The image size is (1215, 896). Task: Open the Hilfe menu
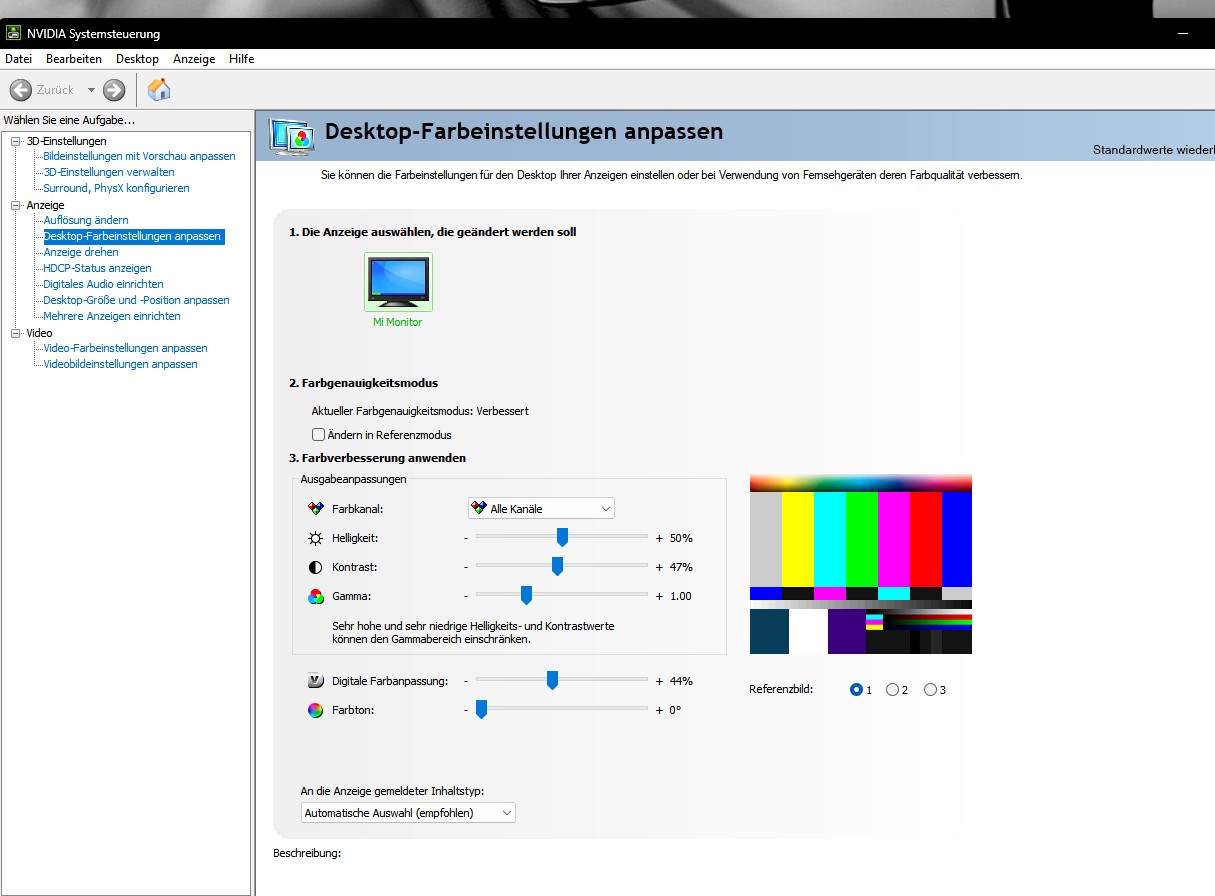coord(241,59)
